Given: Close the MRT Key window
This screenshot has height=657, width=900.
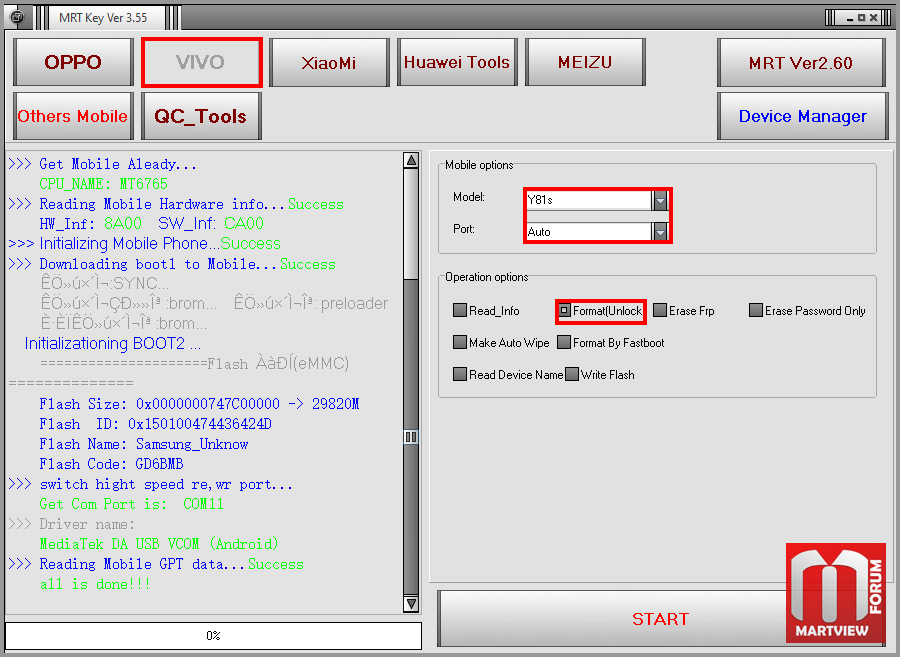Looking at the screenshot, I should [873, 18].
